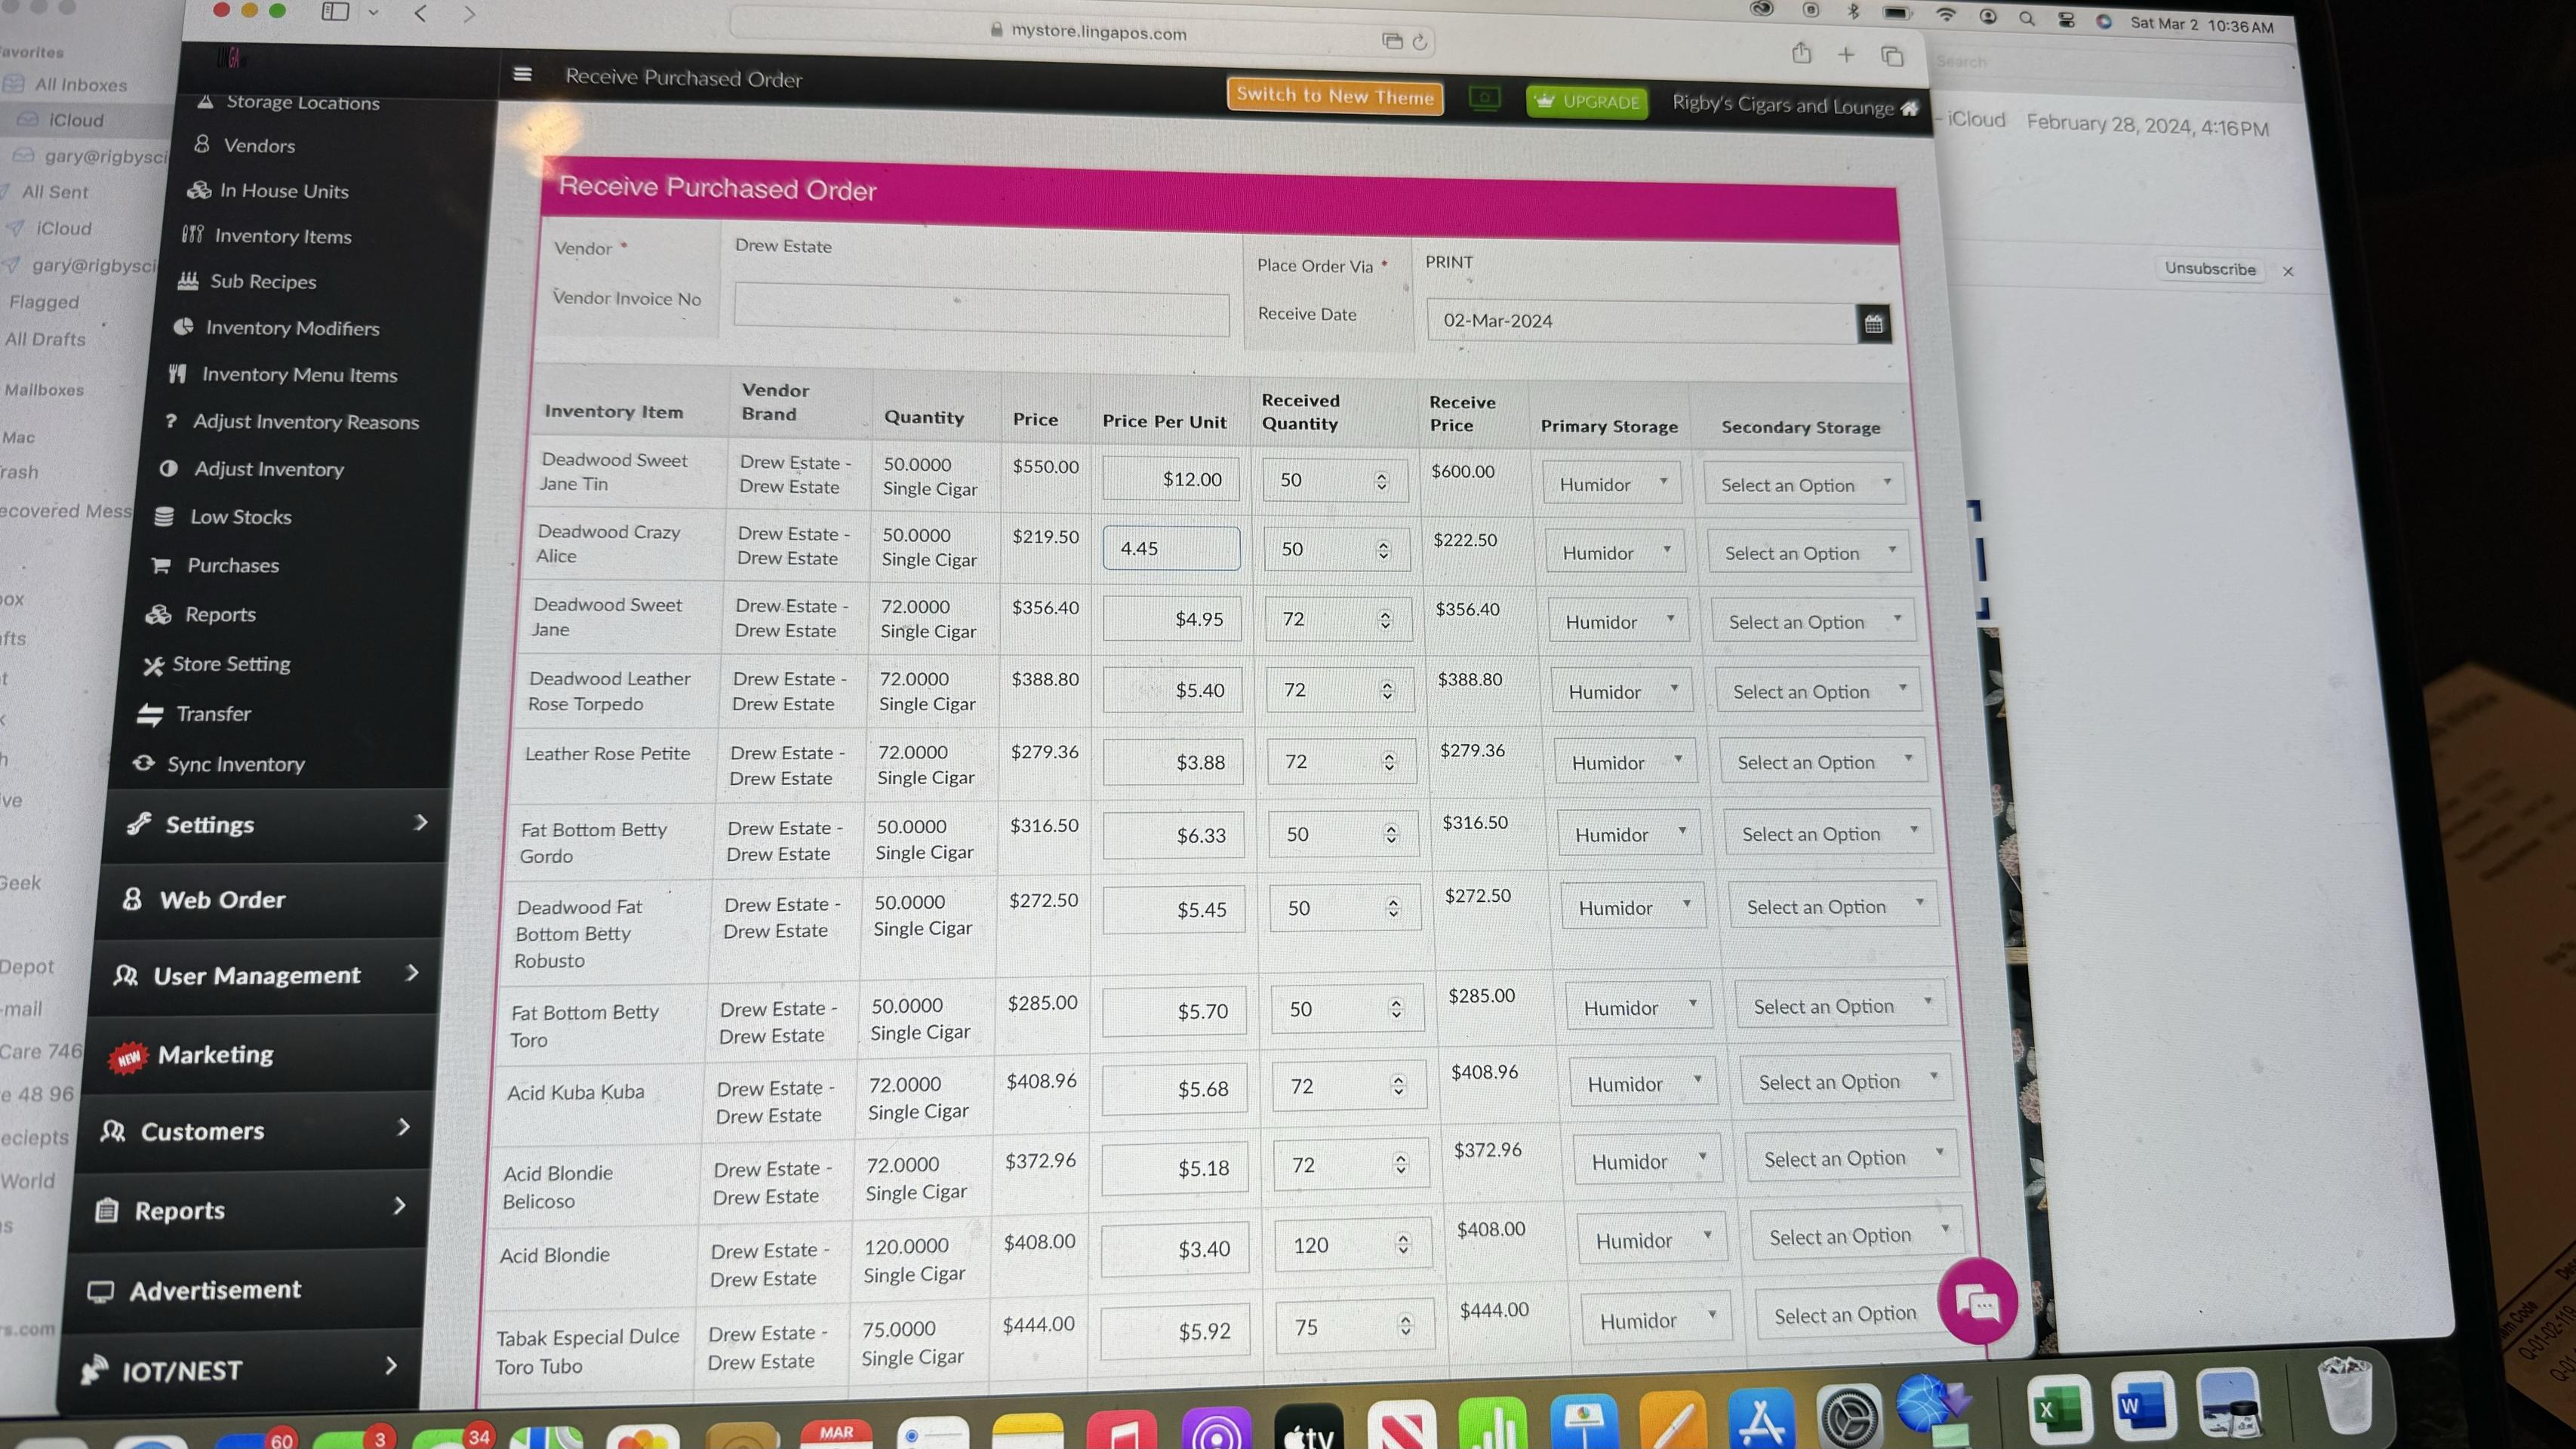This screenshot has width=2576, height=1449.
Task: Open the hamburger menu icon beside the page title
Action: 522,74
